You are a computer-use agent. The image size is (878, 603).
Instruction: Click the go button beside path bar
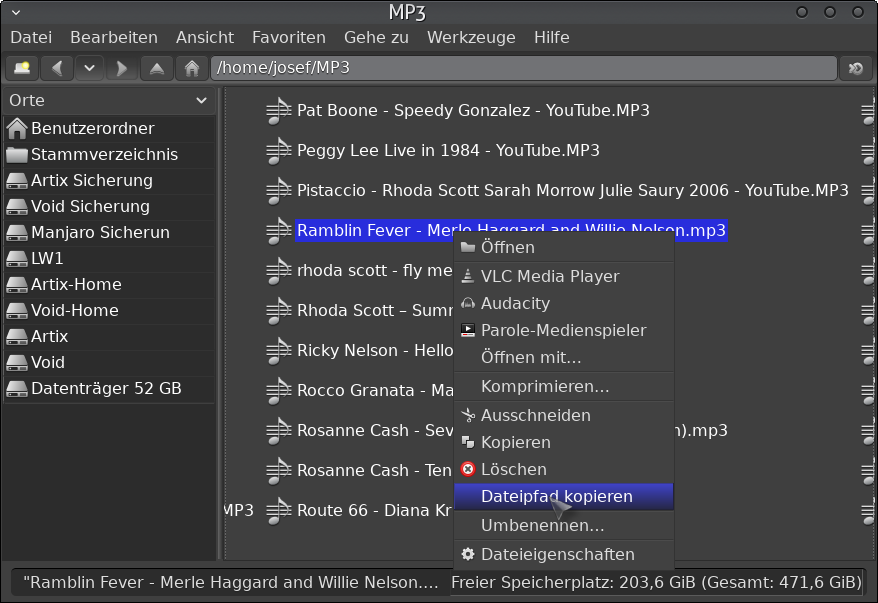pos(856,68)
